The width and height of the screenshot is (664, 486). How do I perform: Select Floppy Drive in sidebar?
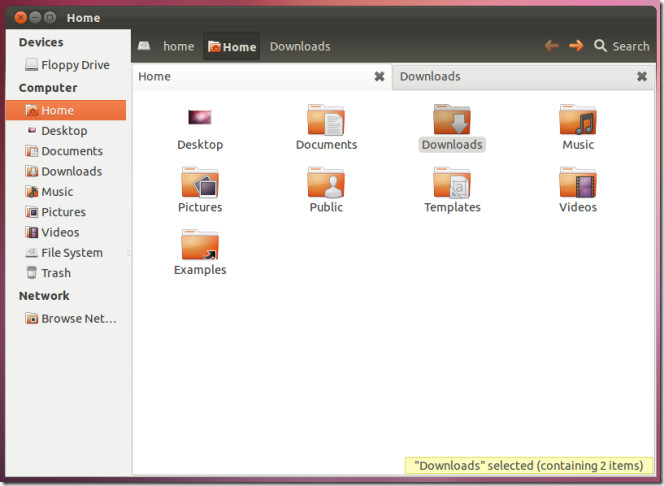(x=66, y=65)
